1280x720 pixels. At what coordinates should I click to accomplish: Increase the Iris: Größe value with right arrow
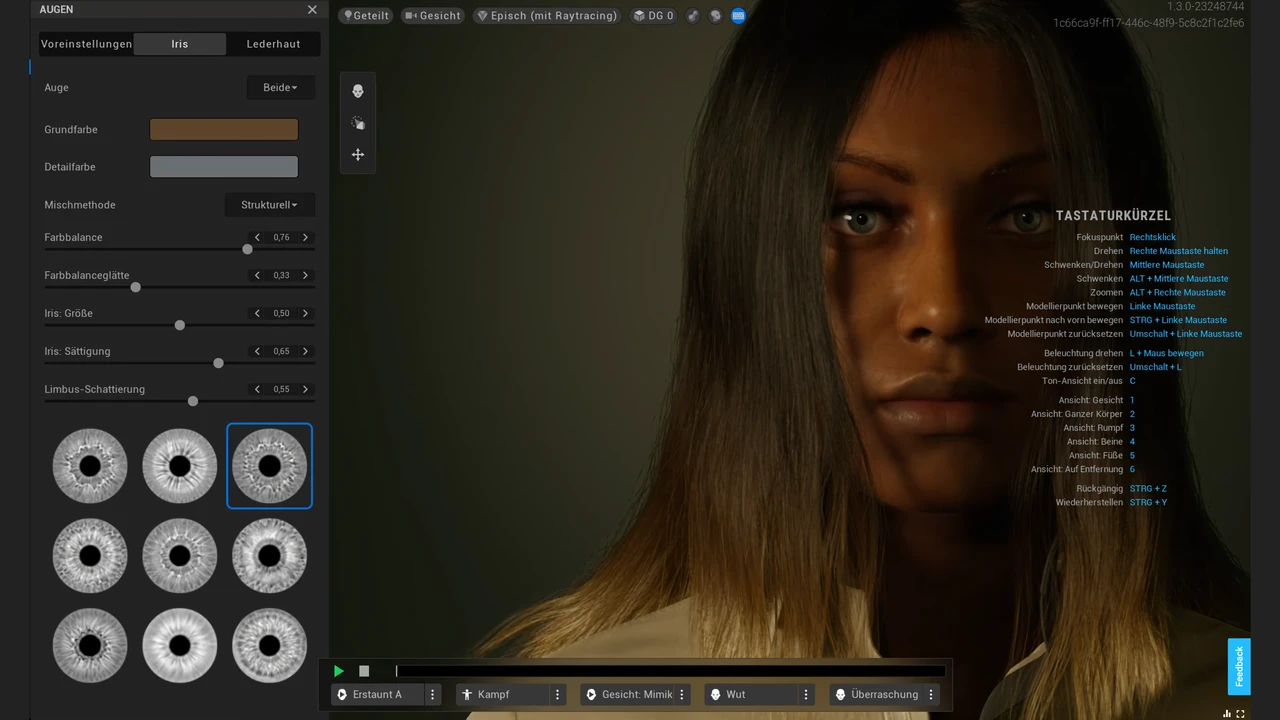(x=305, y=314)
